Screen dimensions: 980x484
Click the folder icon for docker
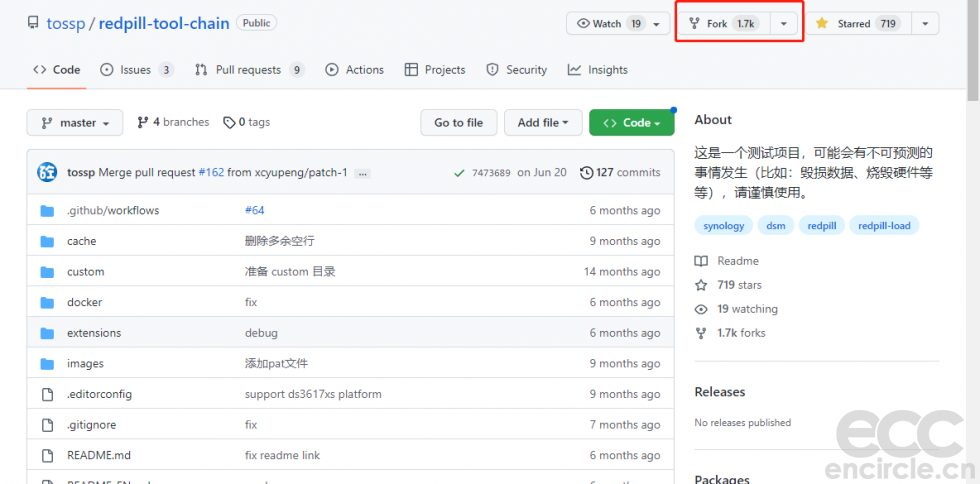coord(47,302)
